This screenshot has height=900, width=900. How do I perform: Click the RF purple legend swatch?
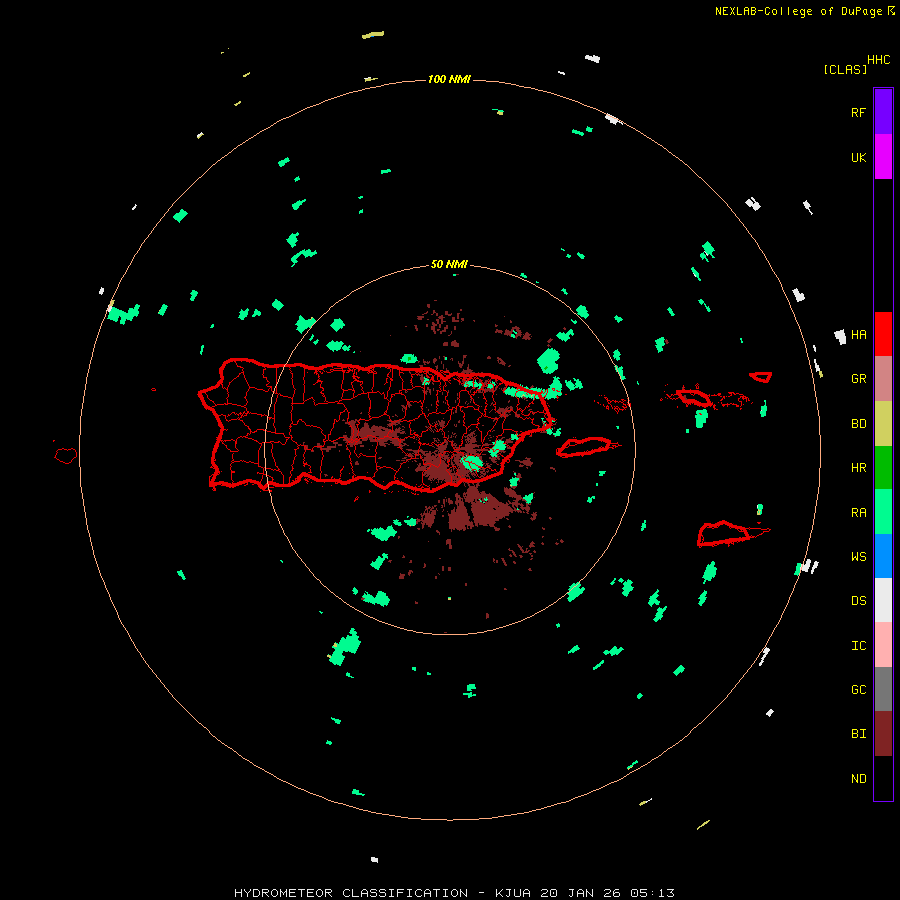pyautogui.click(x=883, y=111)
